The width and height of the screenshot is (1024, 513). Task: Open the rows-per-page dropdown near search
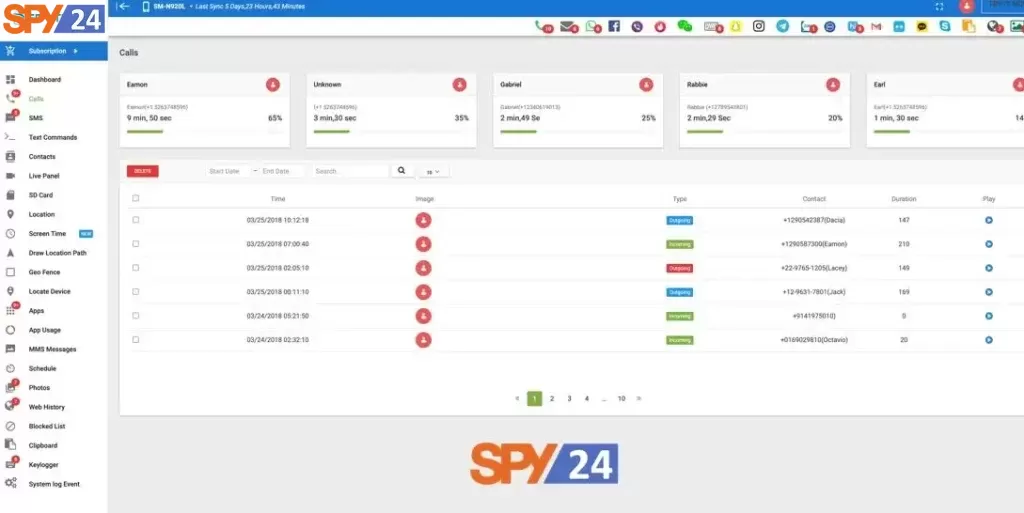pos(433,172)
